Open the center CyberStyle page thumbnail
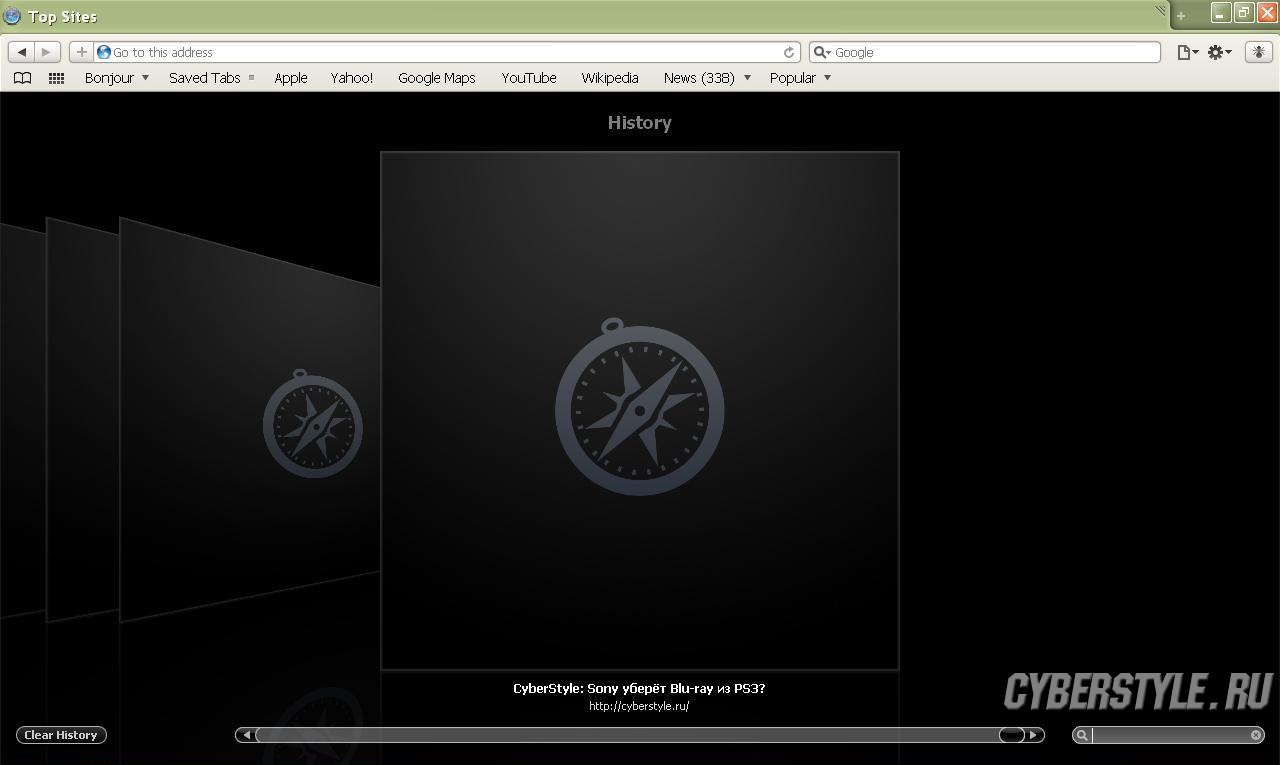The image size is (1280, 765). pyautogui.click(x=640, y=410)
